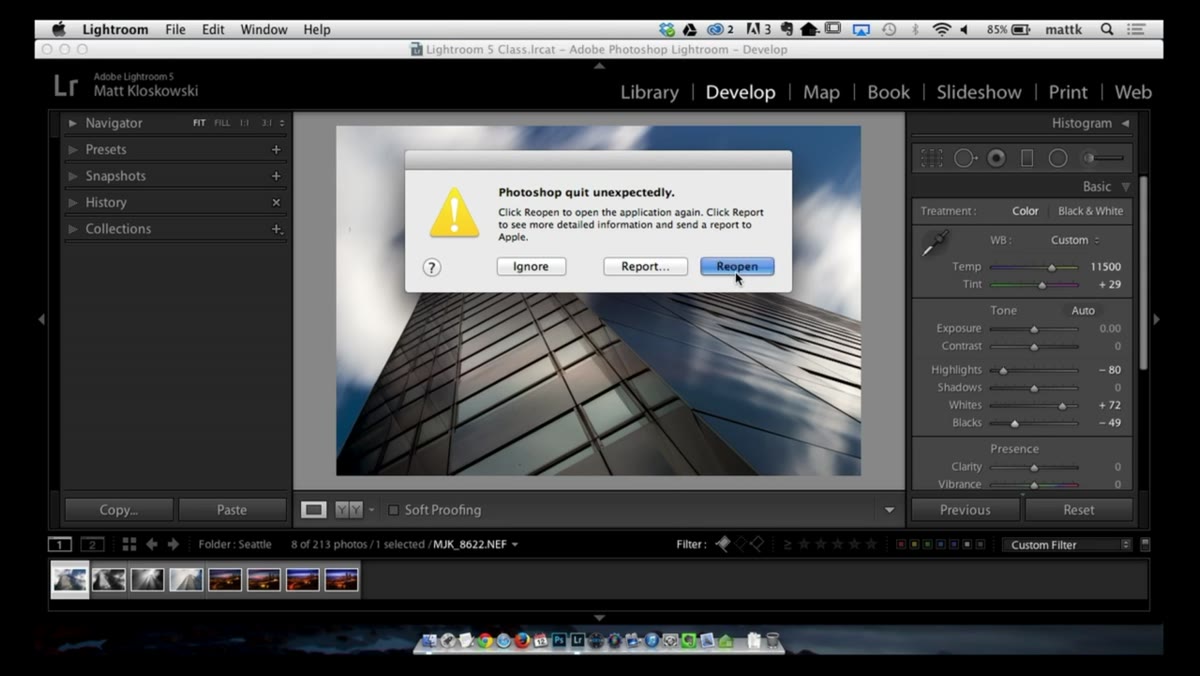Click the add Collections plus icon
The width and height of the screenshot is (1200, 676).
click(277, 229)
